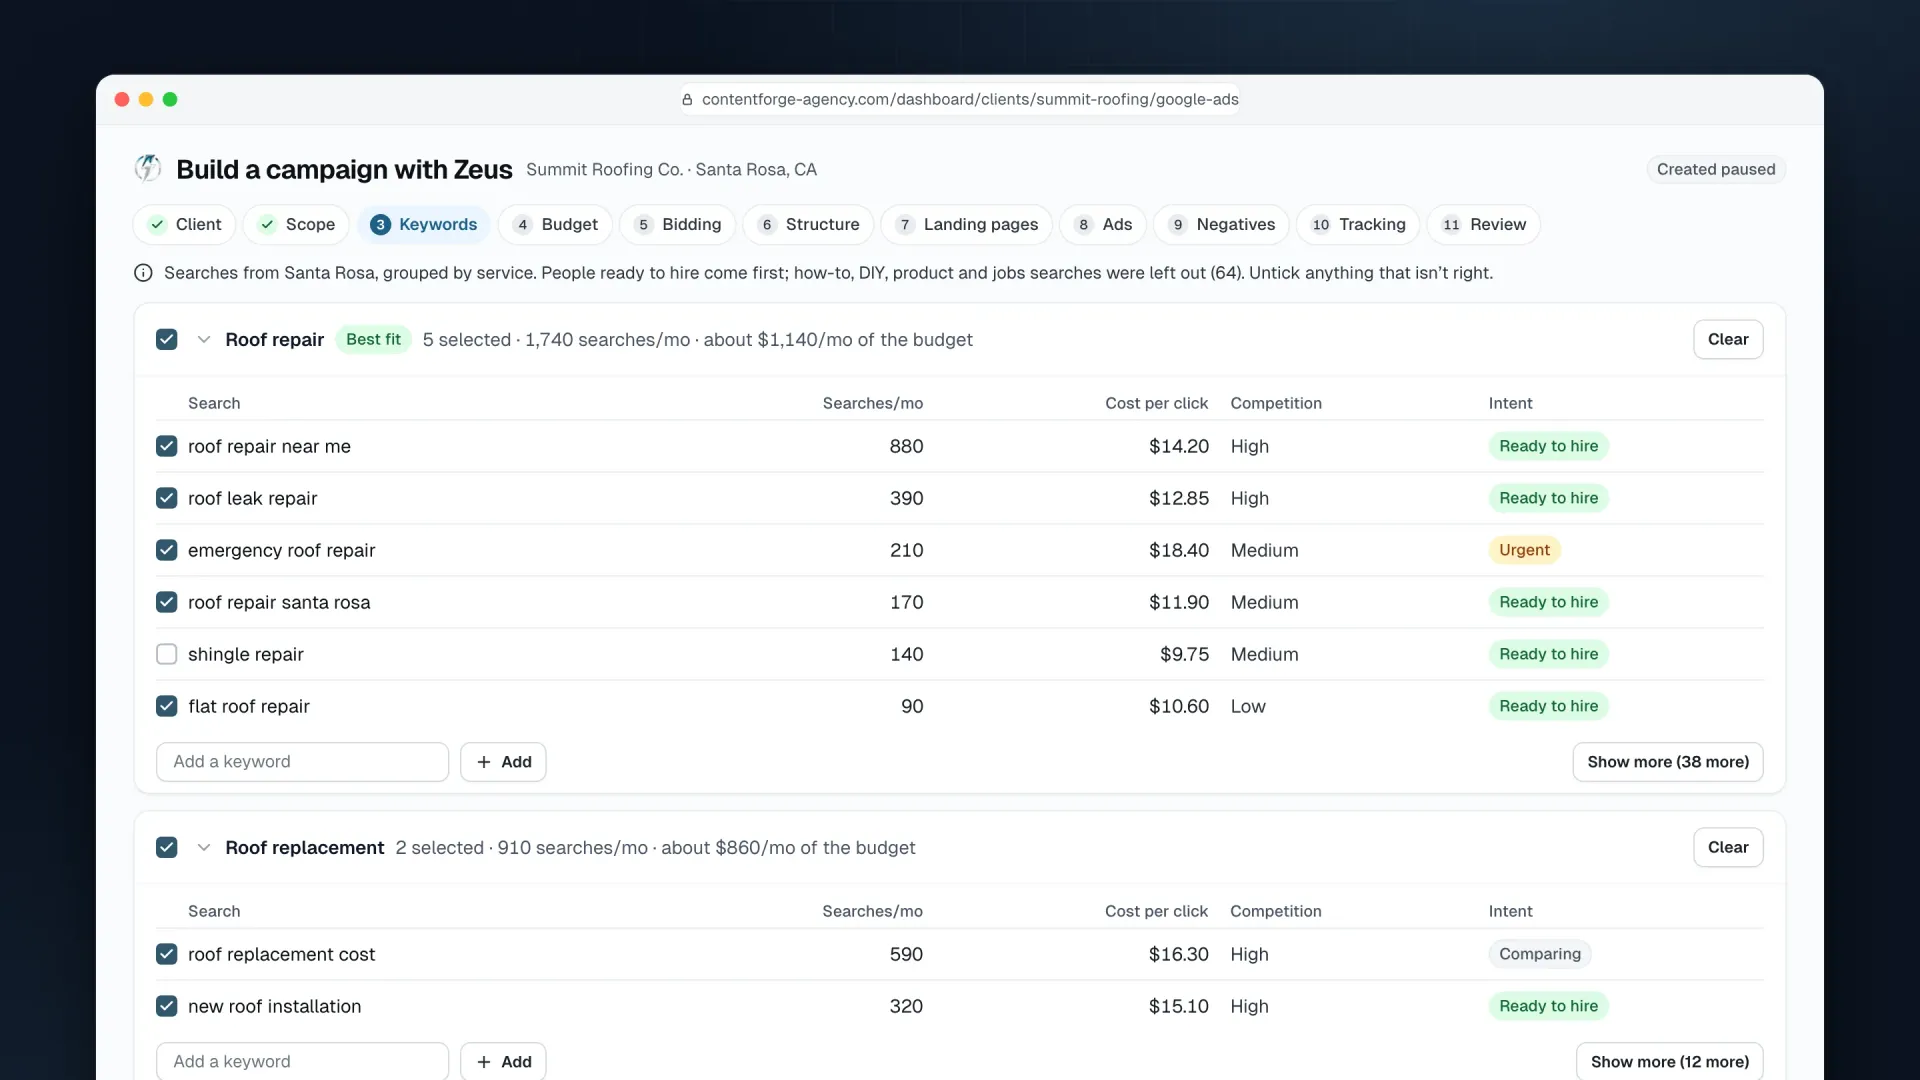Select the Keywords step
The image size is (1920, 1080).
pos(424,225)
